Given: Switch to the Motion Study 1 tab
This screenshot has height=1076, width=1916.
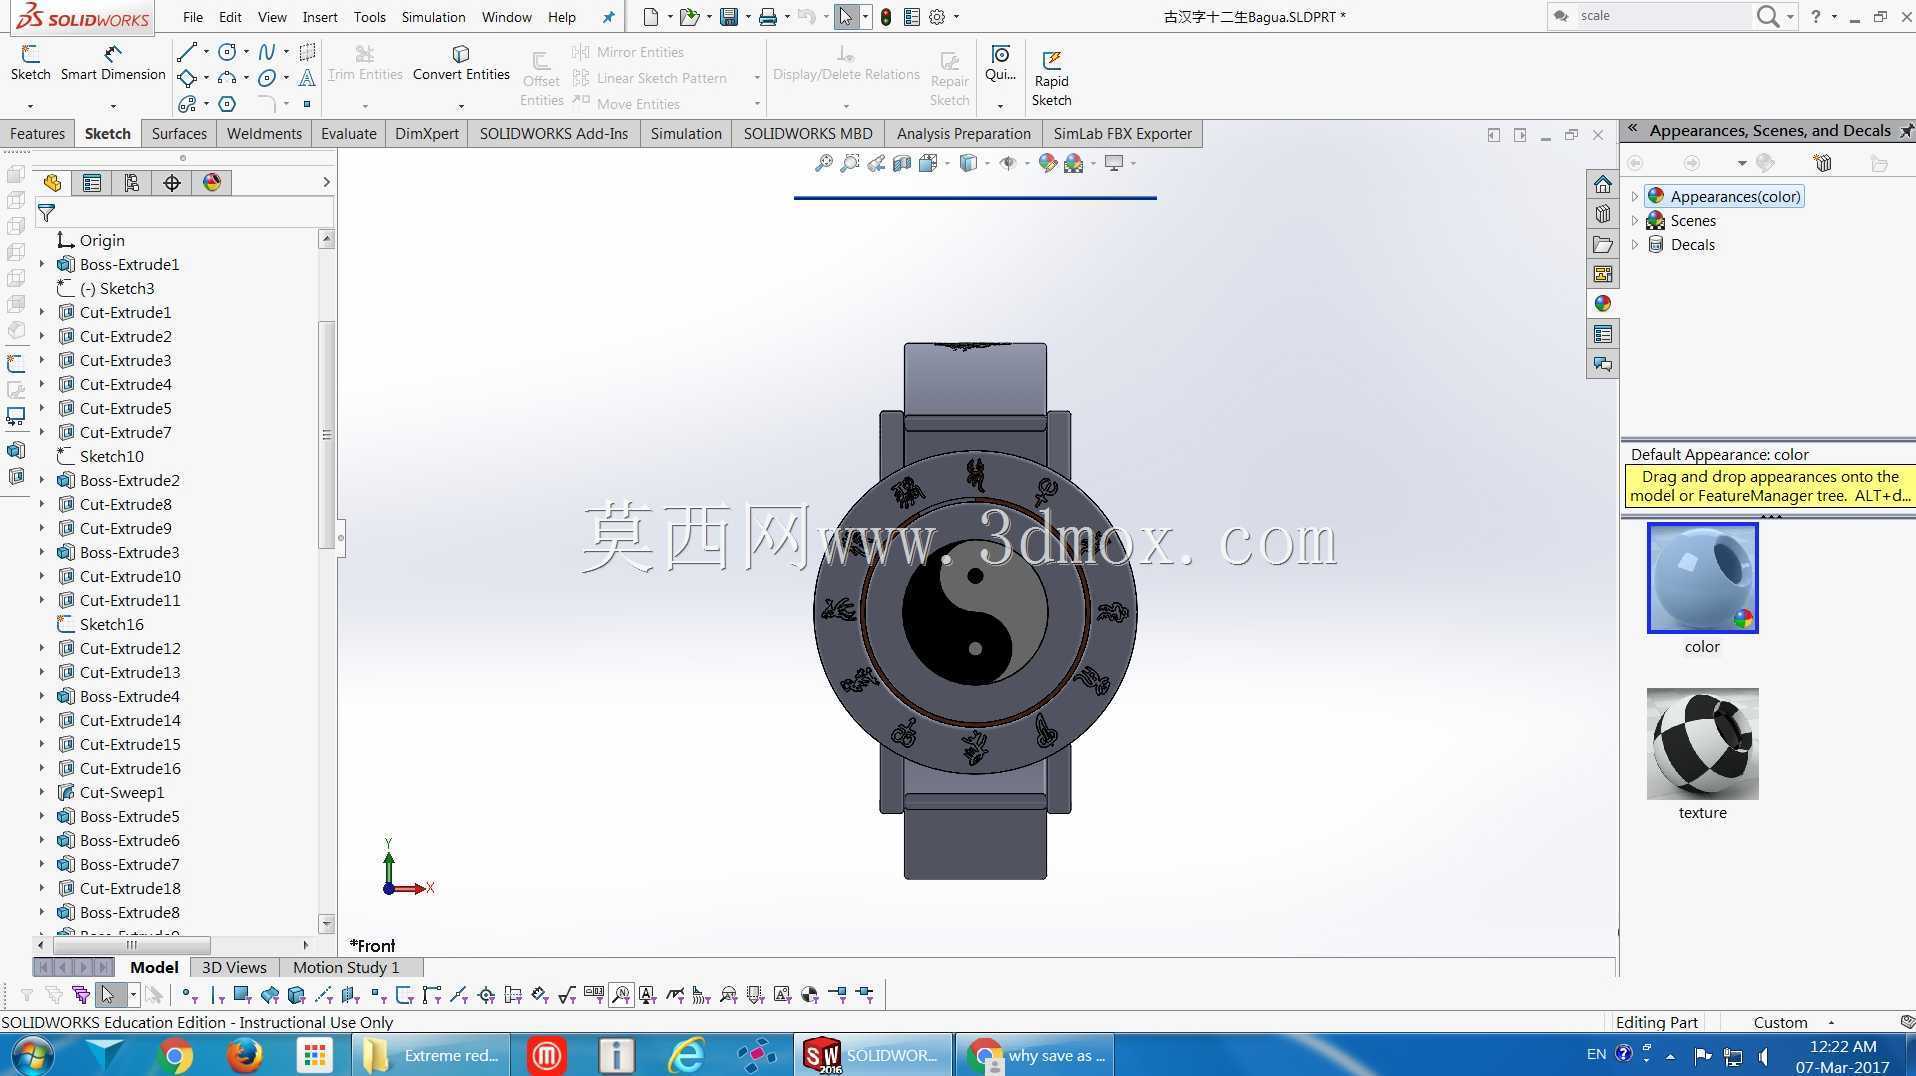Looking at the screenshot, I should pos(346,968).
